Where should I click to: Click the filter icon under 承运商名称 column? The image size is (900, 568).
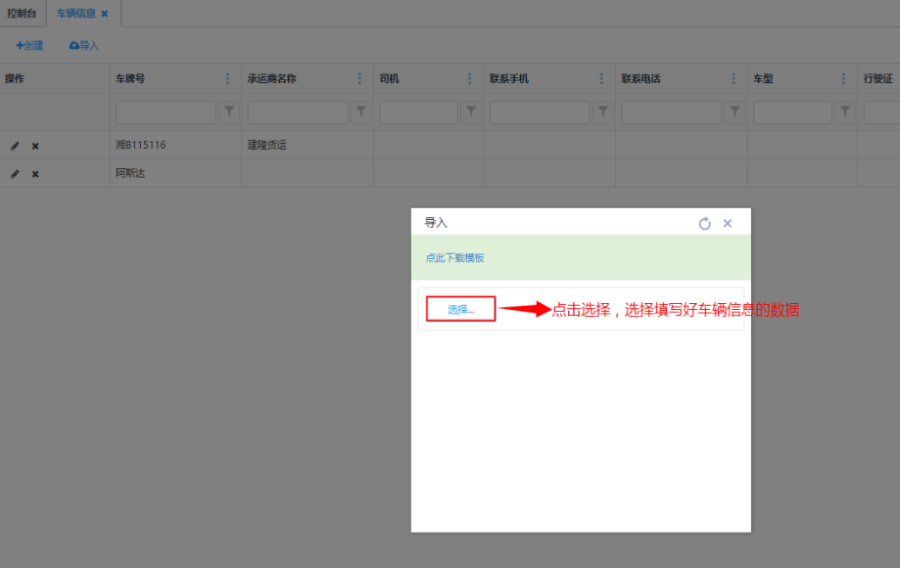click(x=361, y=112)
